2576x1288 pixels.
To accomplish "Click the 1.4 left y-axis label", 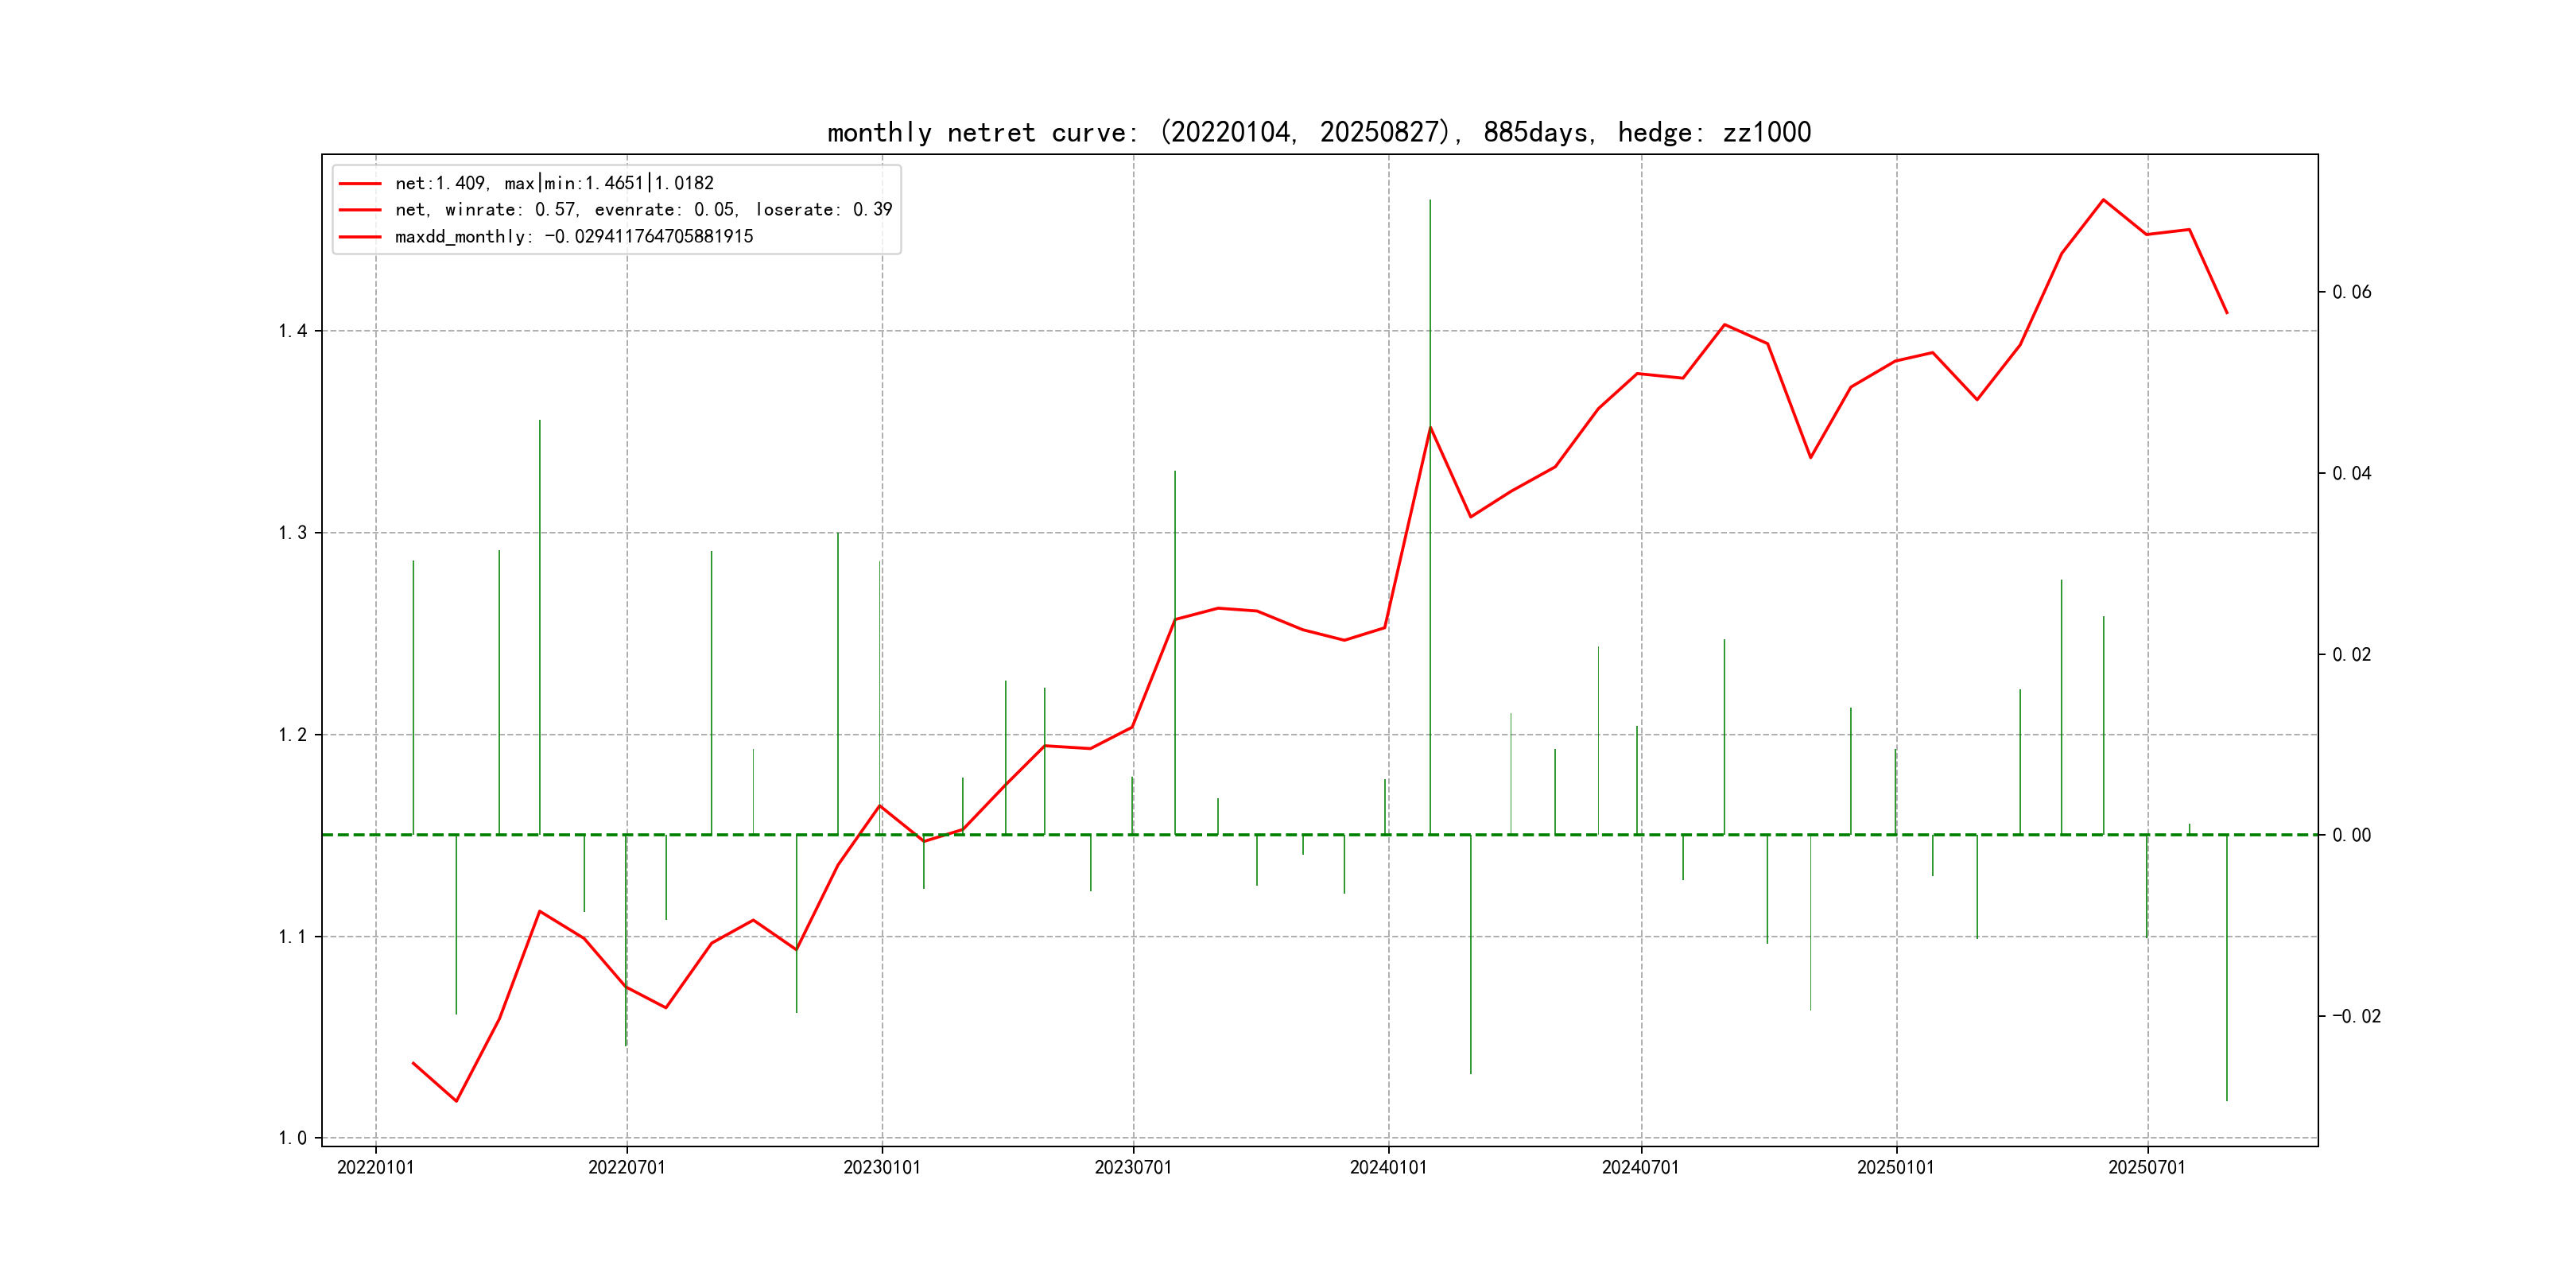I will pos(293,331).
